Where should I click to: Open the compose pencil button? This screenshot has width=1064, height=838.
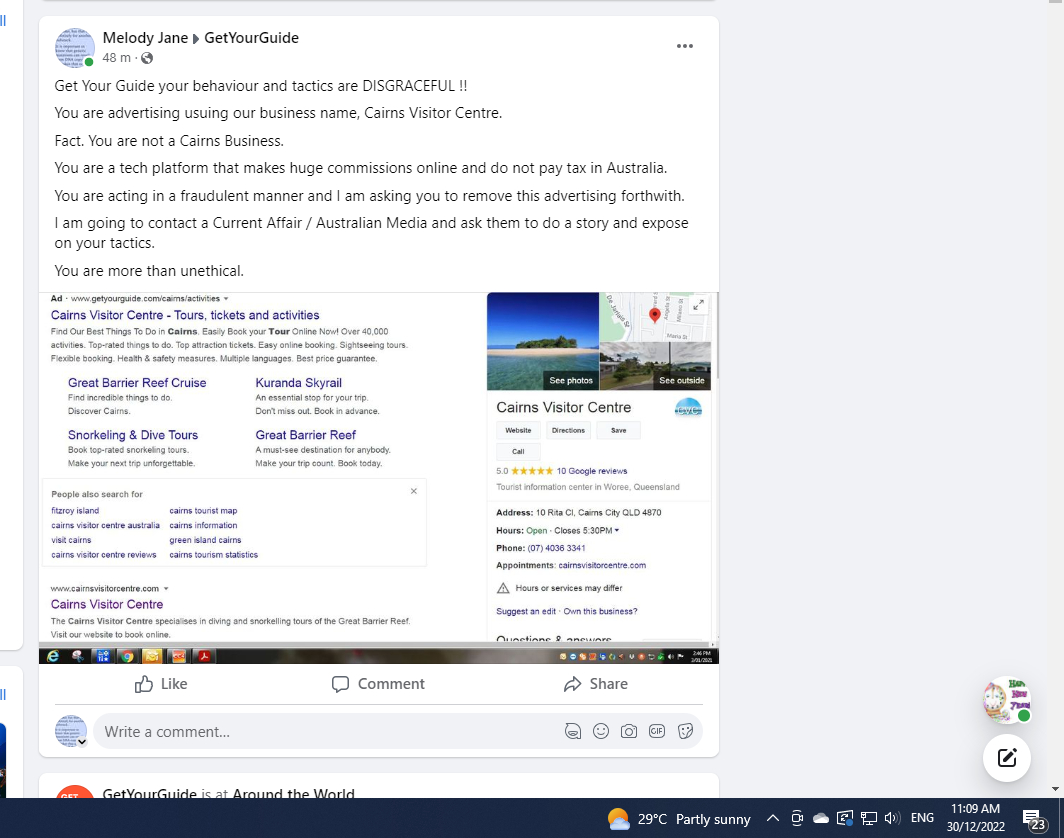pos(1007,758)
